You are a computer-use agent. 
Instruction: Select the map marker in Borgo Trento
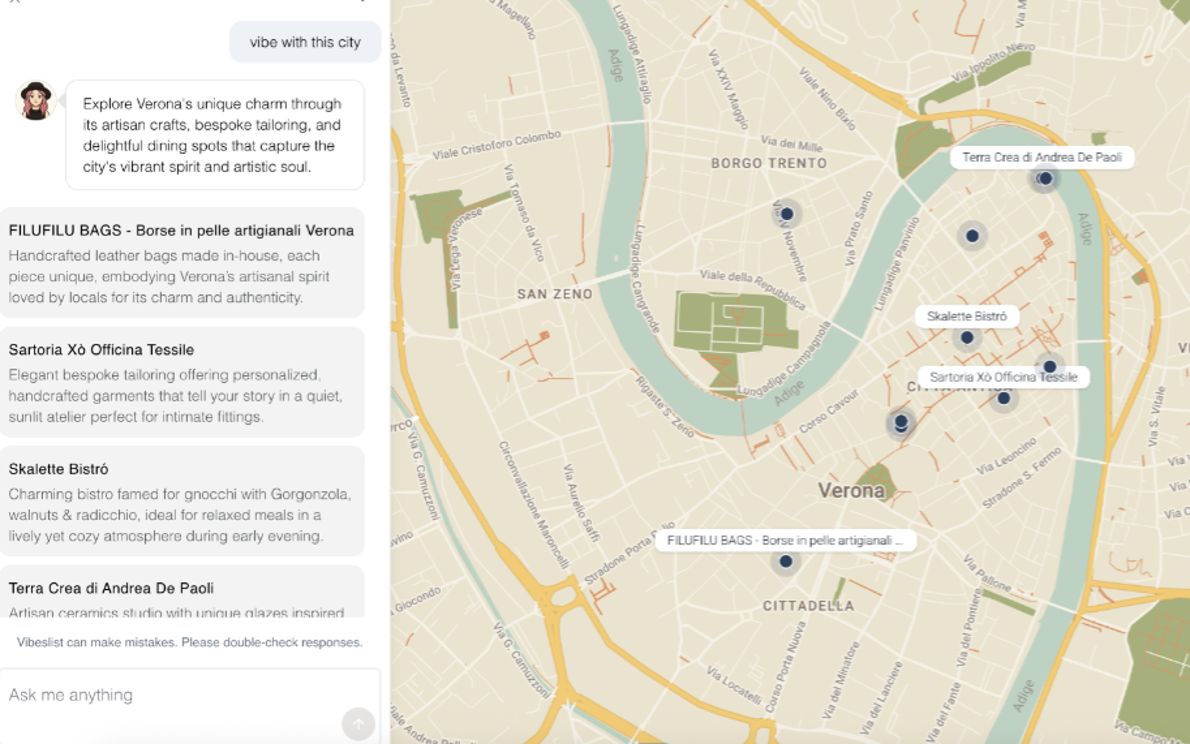coord(787,213)
